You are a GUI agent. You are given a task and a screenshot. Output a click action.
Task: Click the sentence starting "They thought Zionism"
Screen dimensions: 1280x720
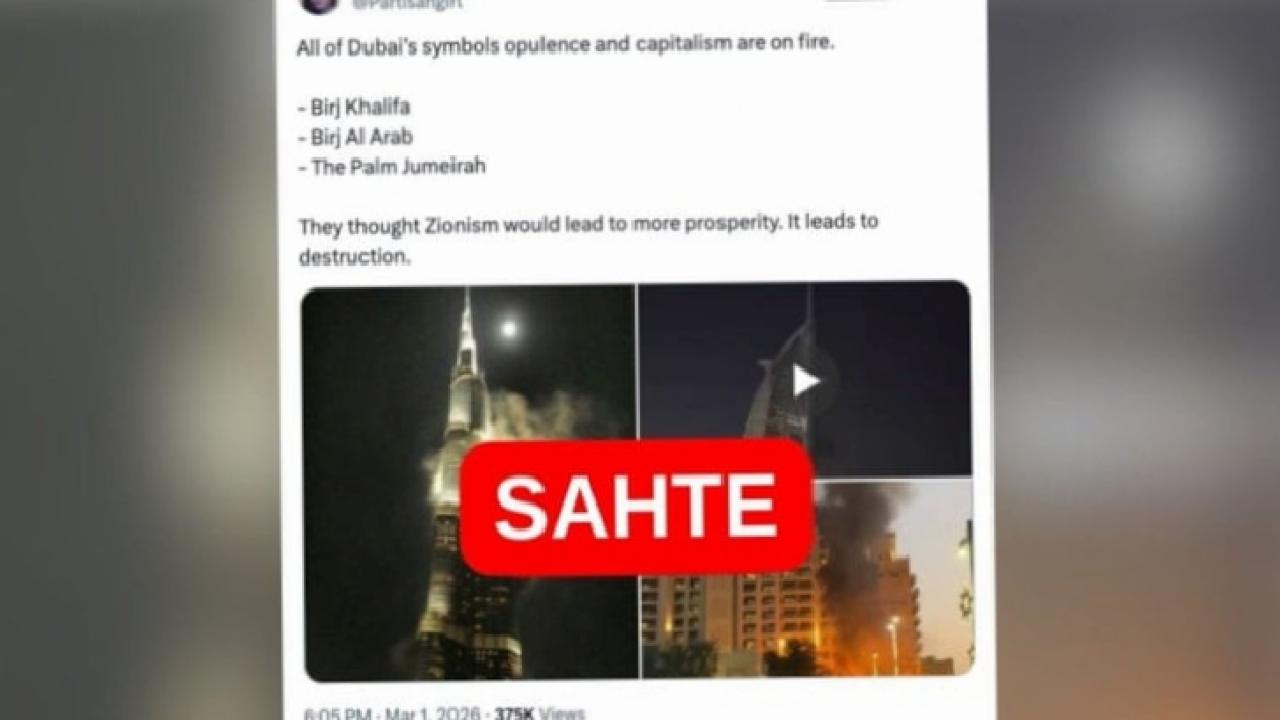588,223
